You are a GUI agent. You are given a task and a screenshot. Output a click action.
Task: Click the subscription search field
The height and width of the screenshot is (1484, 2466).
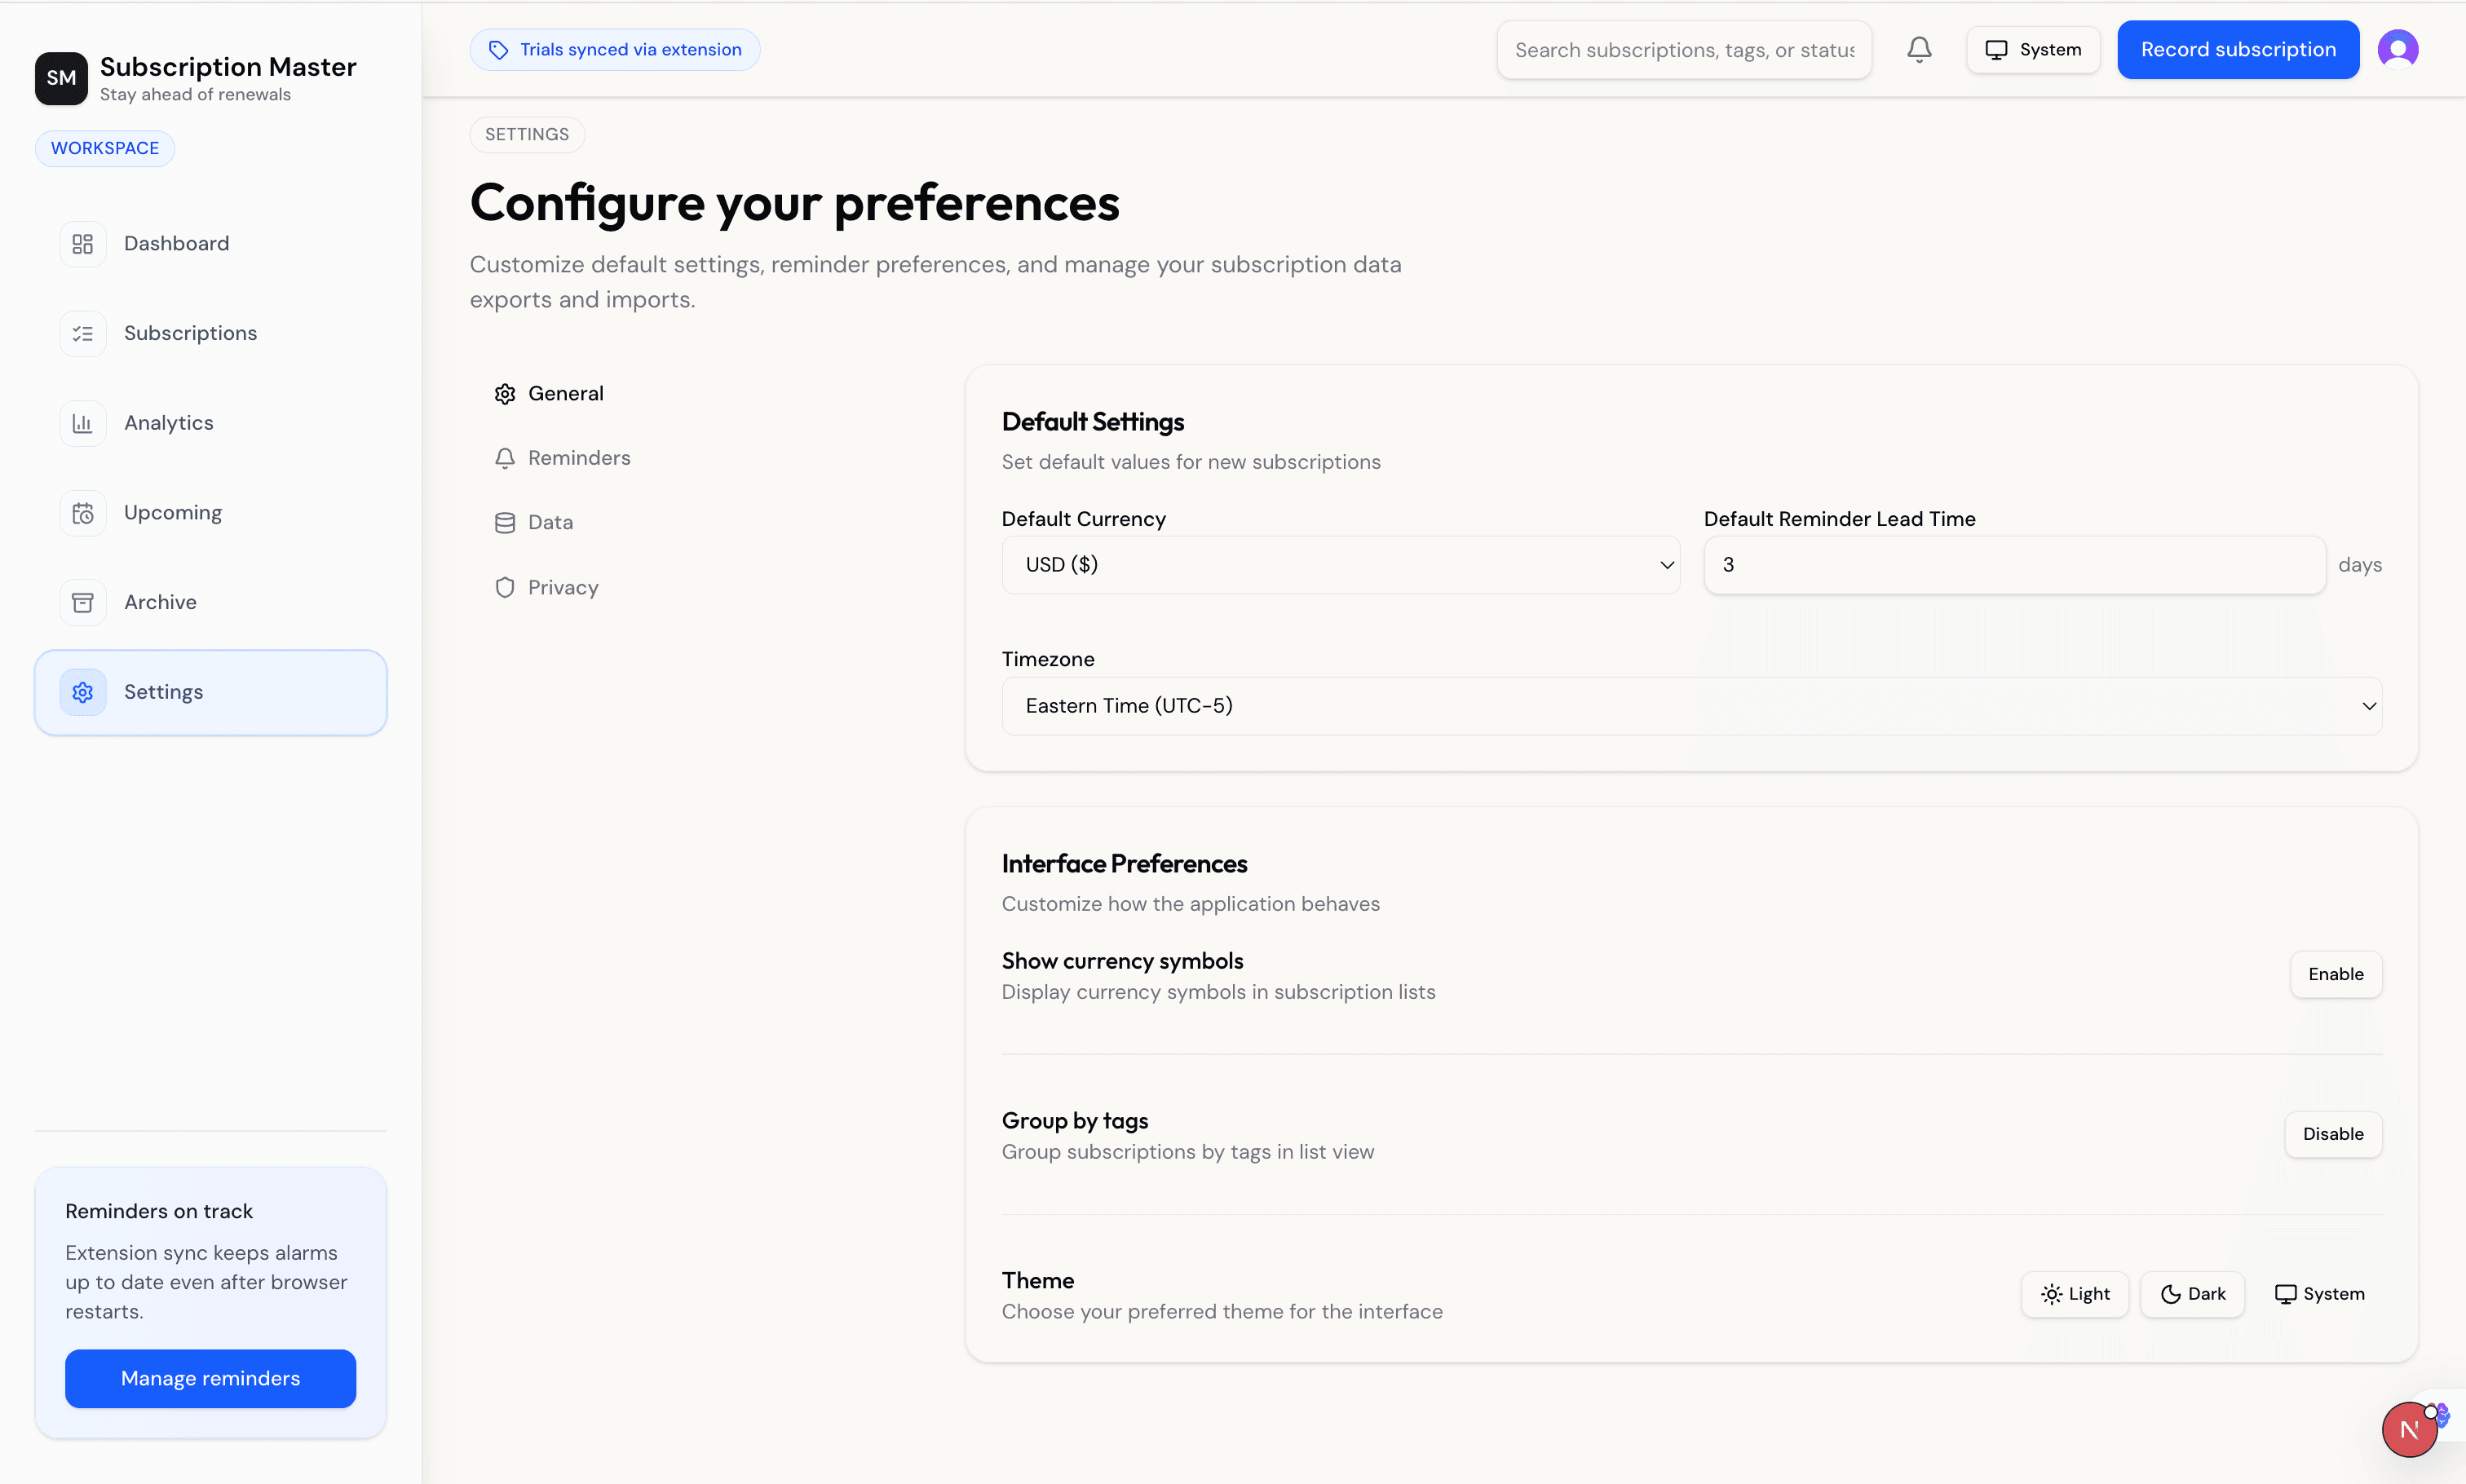(1682, 49)
